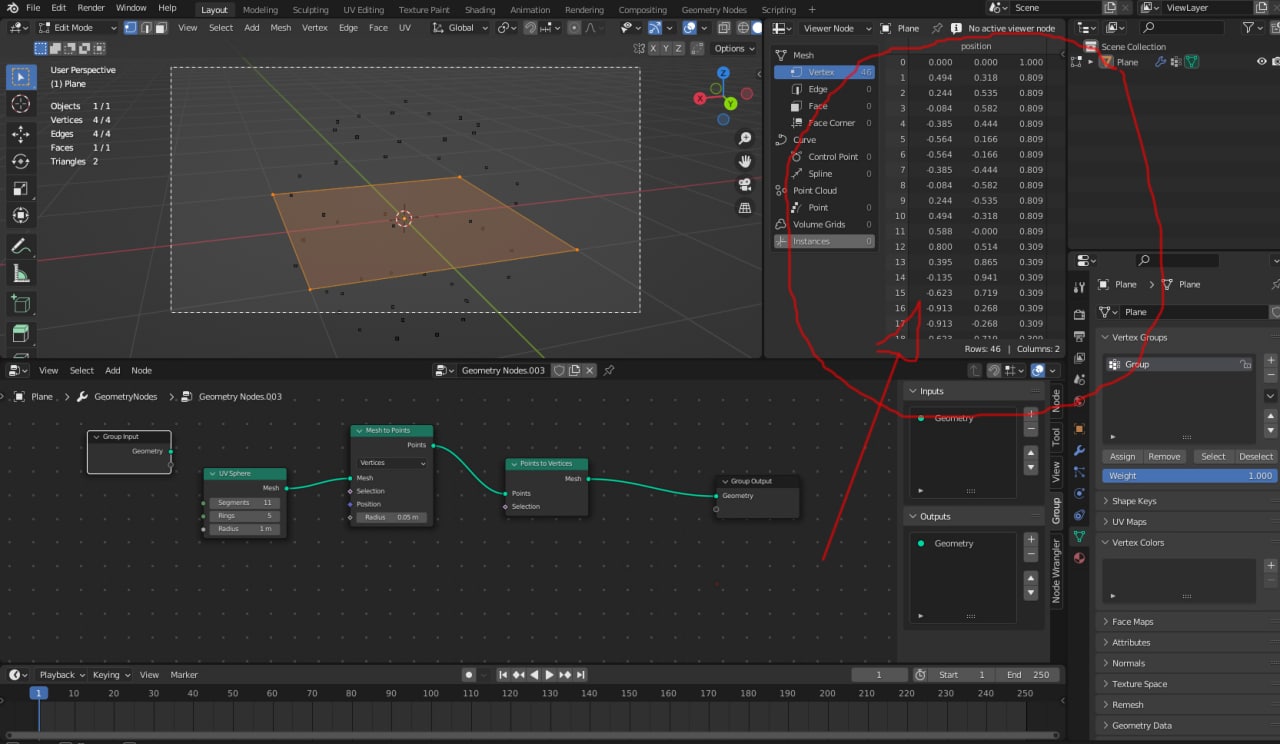Screen dimensions: 1280x744
Task: Expand the Shape Keys panel
Action: [1133, 501]
